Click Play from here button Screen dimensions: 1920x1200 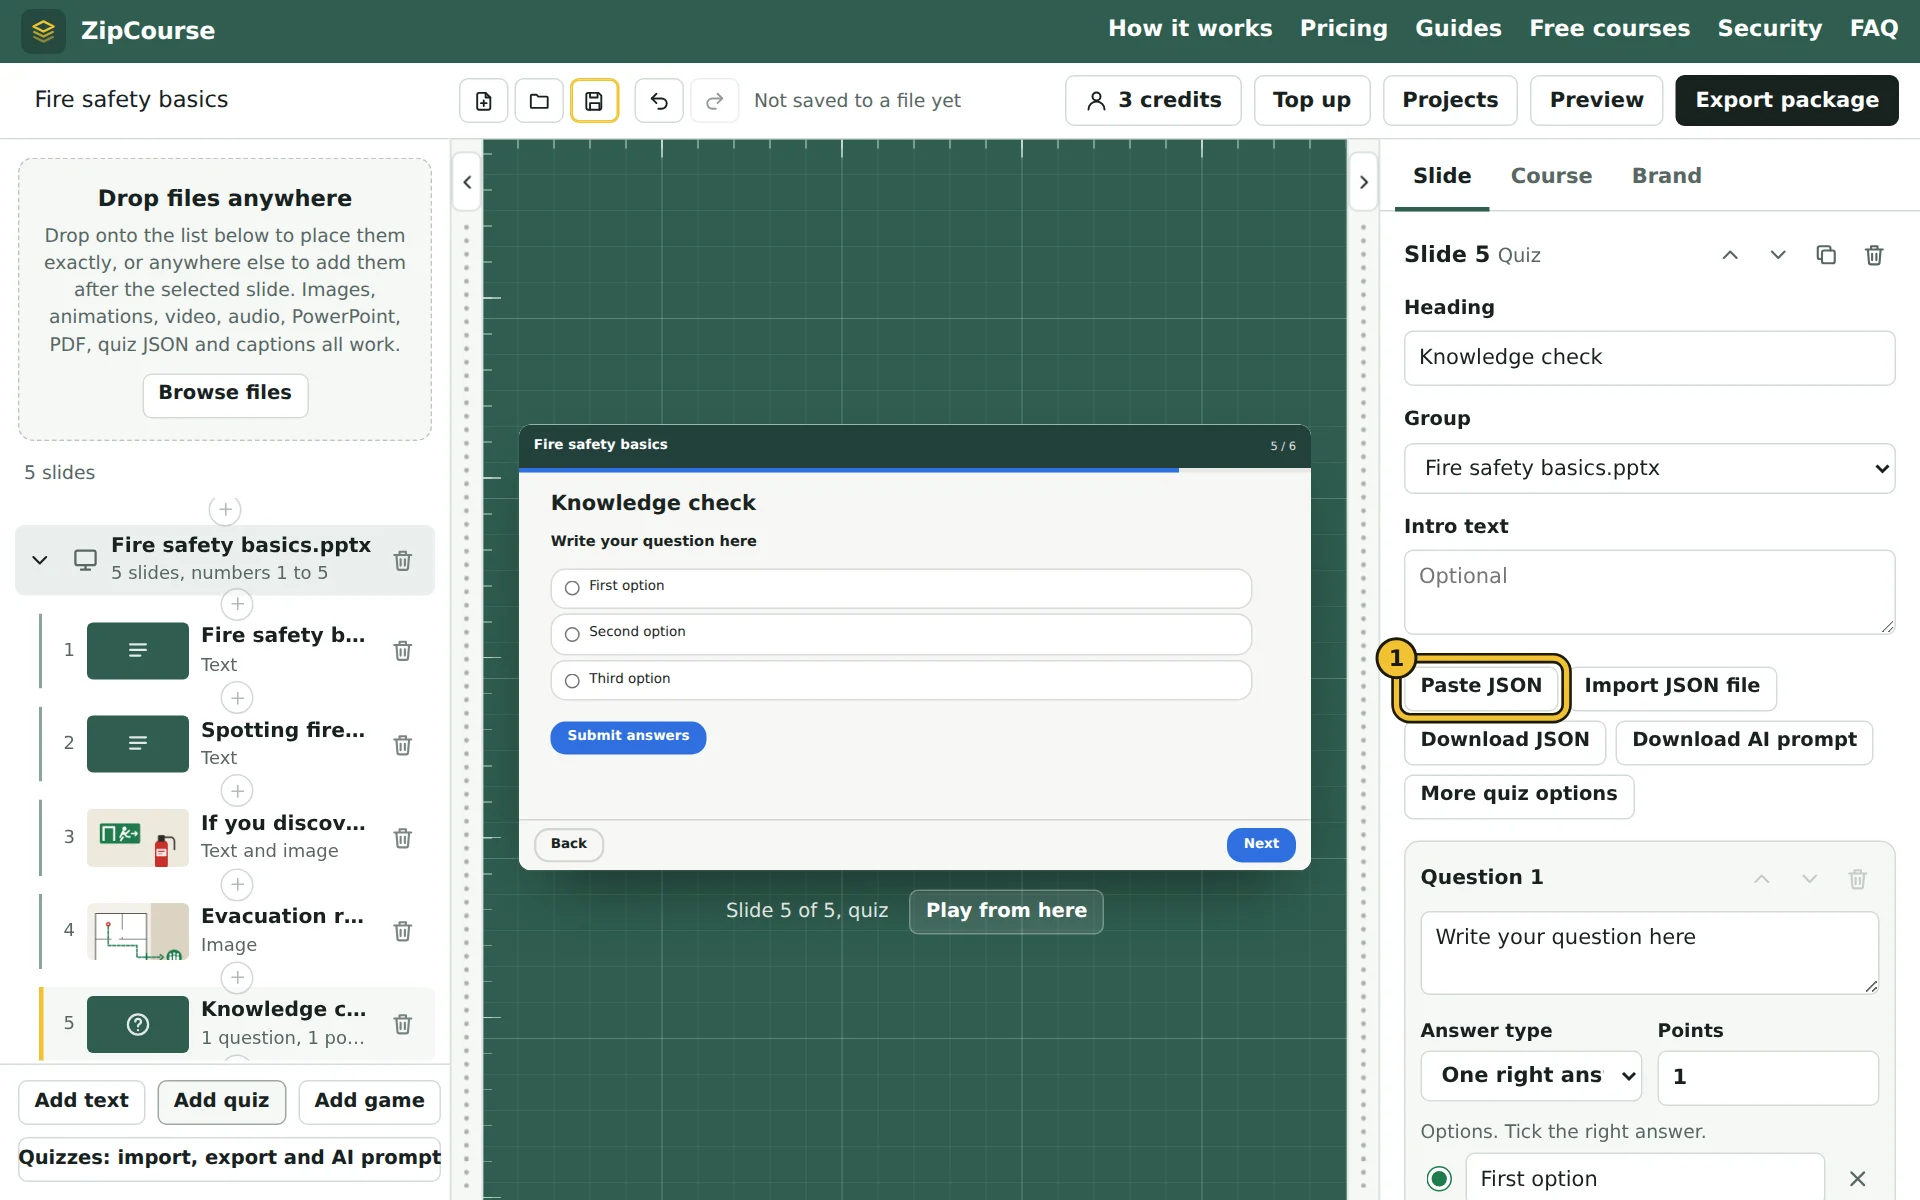pos(1006,912)
